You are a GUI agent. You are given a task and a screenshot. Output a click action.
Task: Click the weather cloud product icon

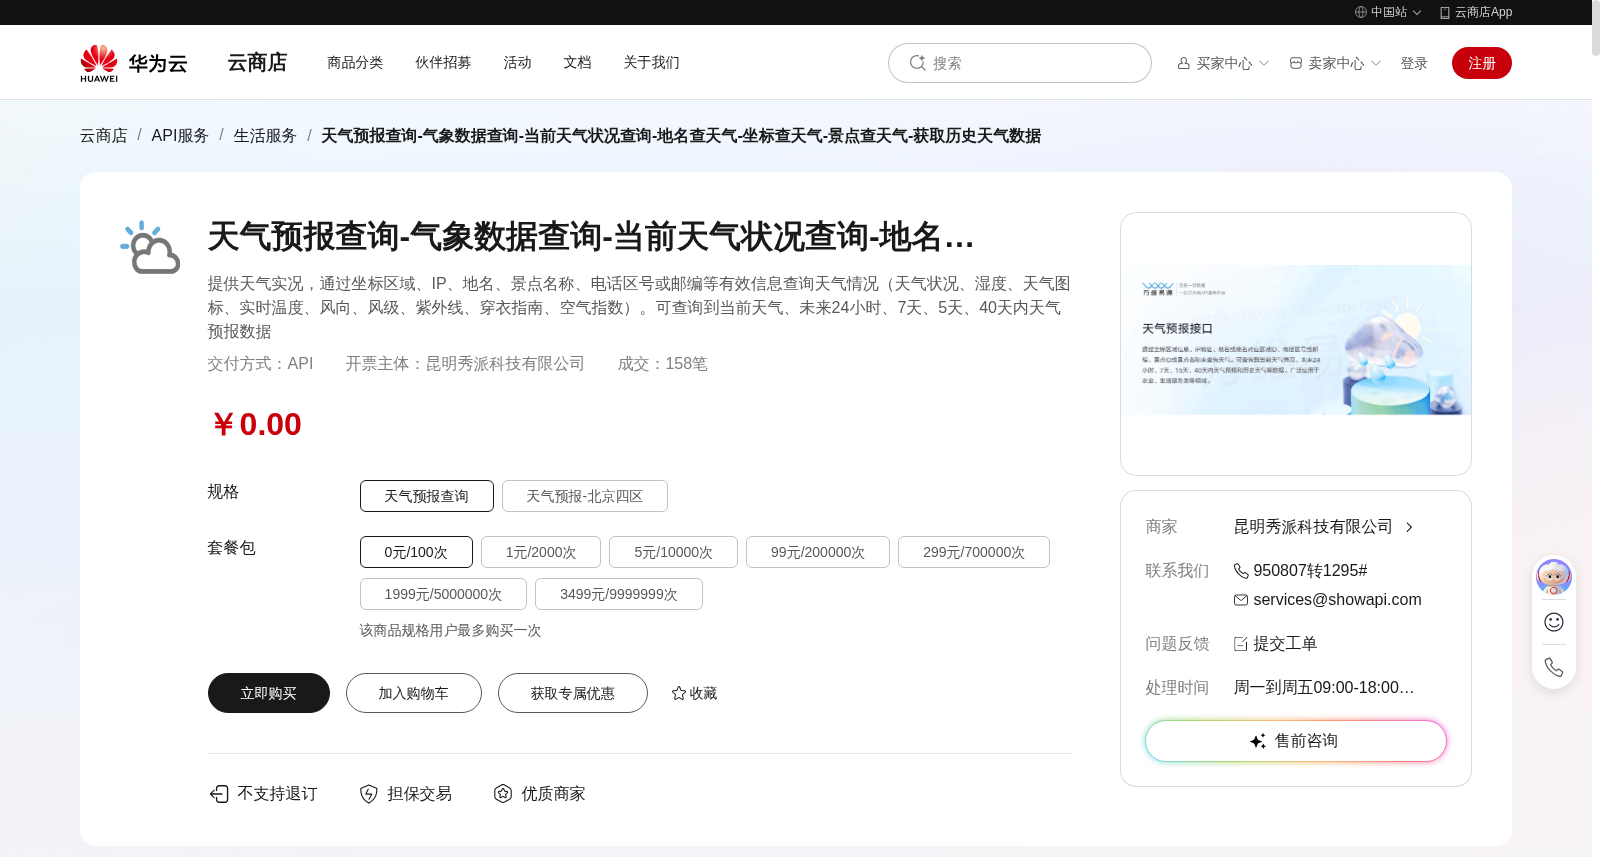(x=150, y=247)
